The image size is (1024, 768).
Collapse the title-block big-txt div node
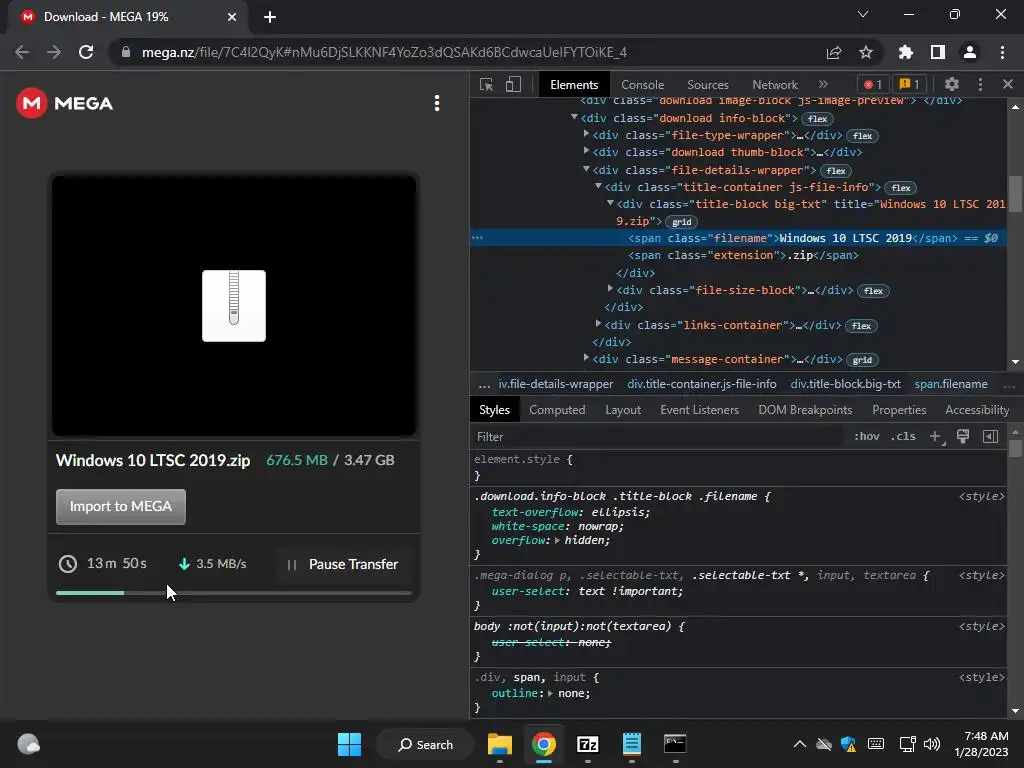coord(611,203)
